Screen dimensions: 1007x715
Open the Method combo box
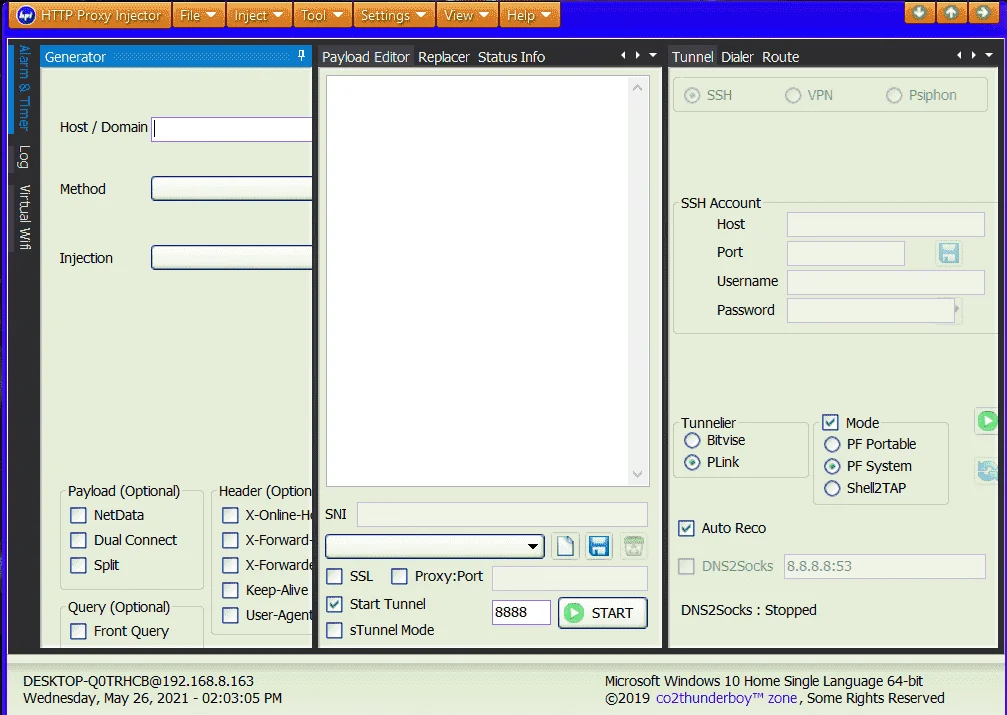tap(232, 189)
